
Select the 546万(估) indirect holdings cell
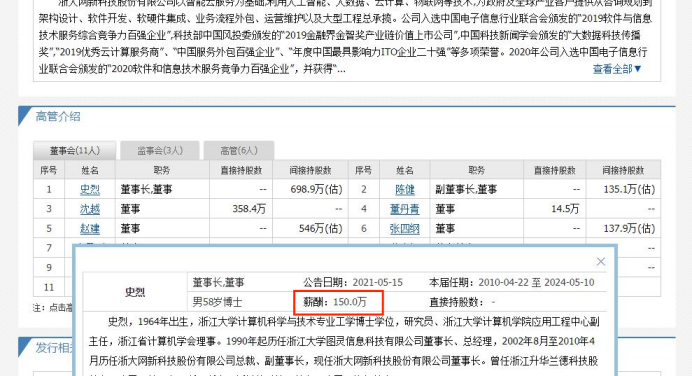[310, 229]
